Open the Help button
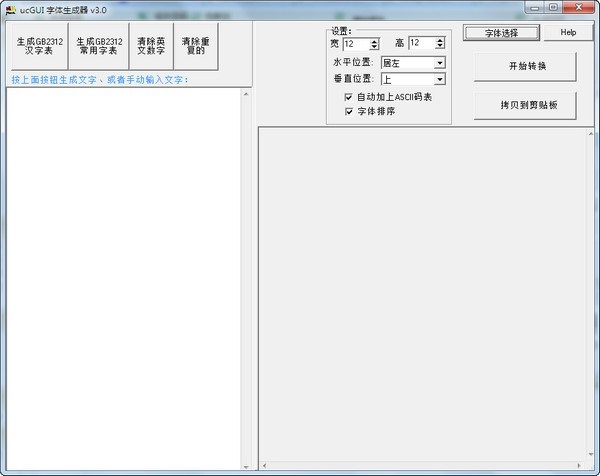 (568, 33)
